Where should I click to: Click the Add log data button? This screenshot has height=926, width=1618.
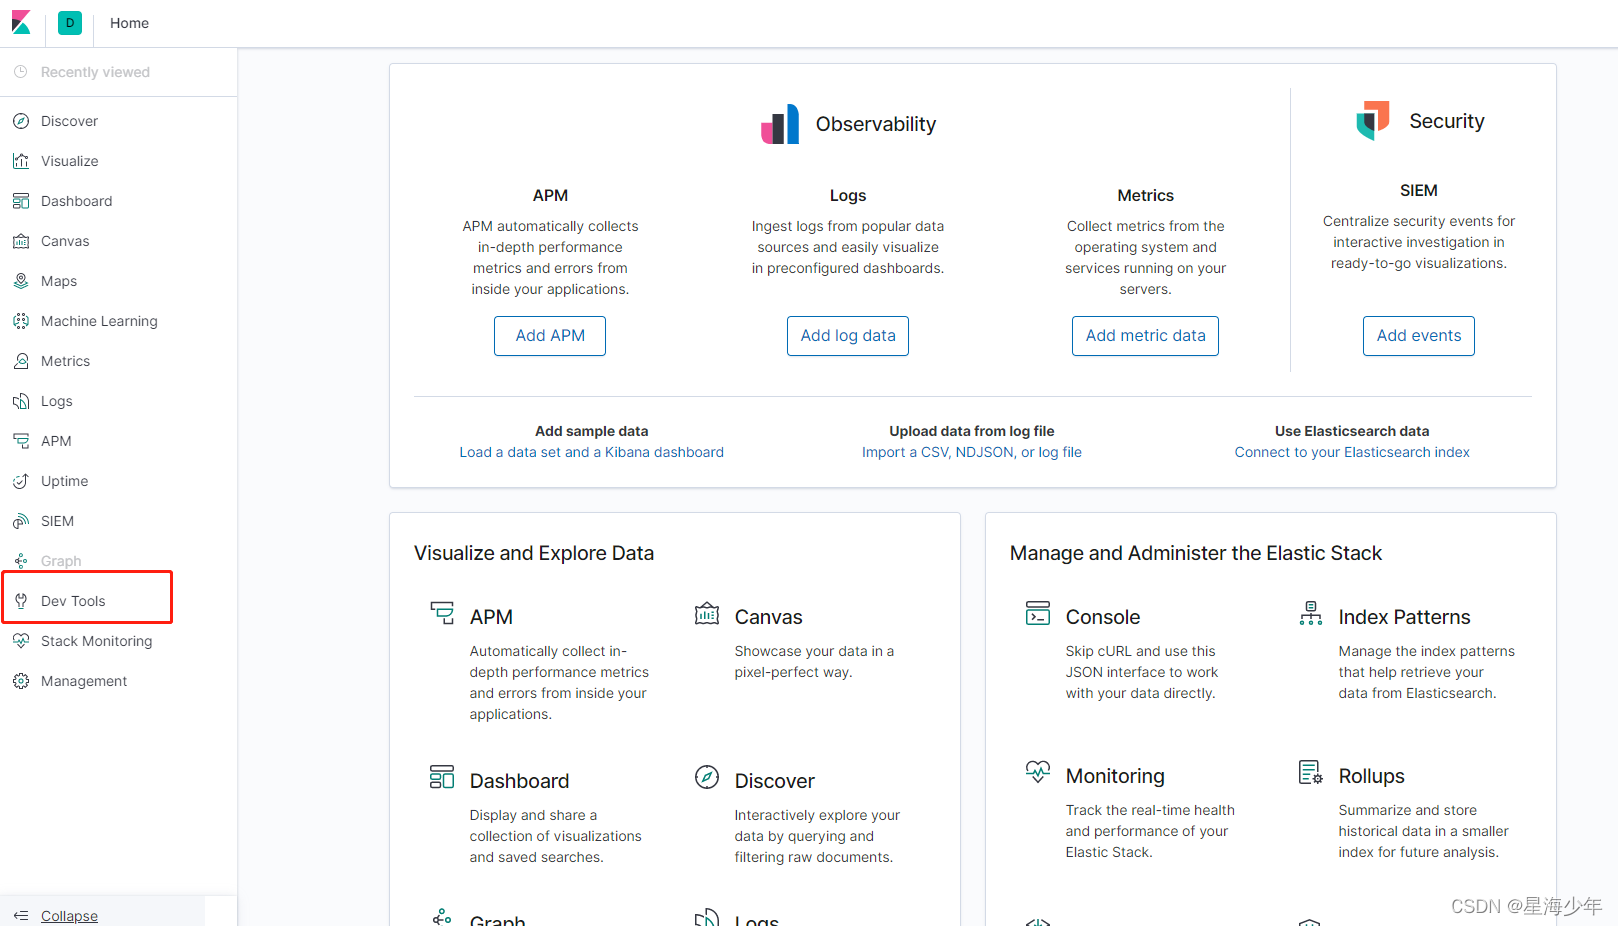(x=848, y=336)
